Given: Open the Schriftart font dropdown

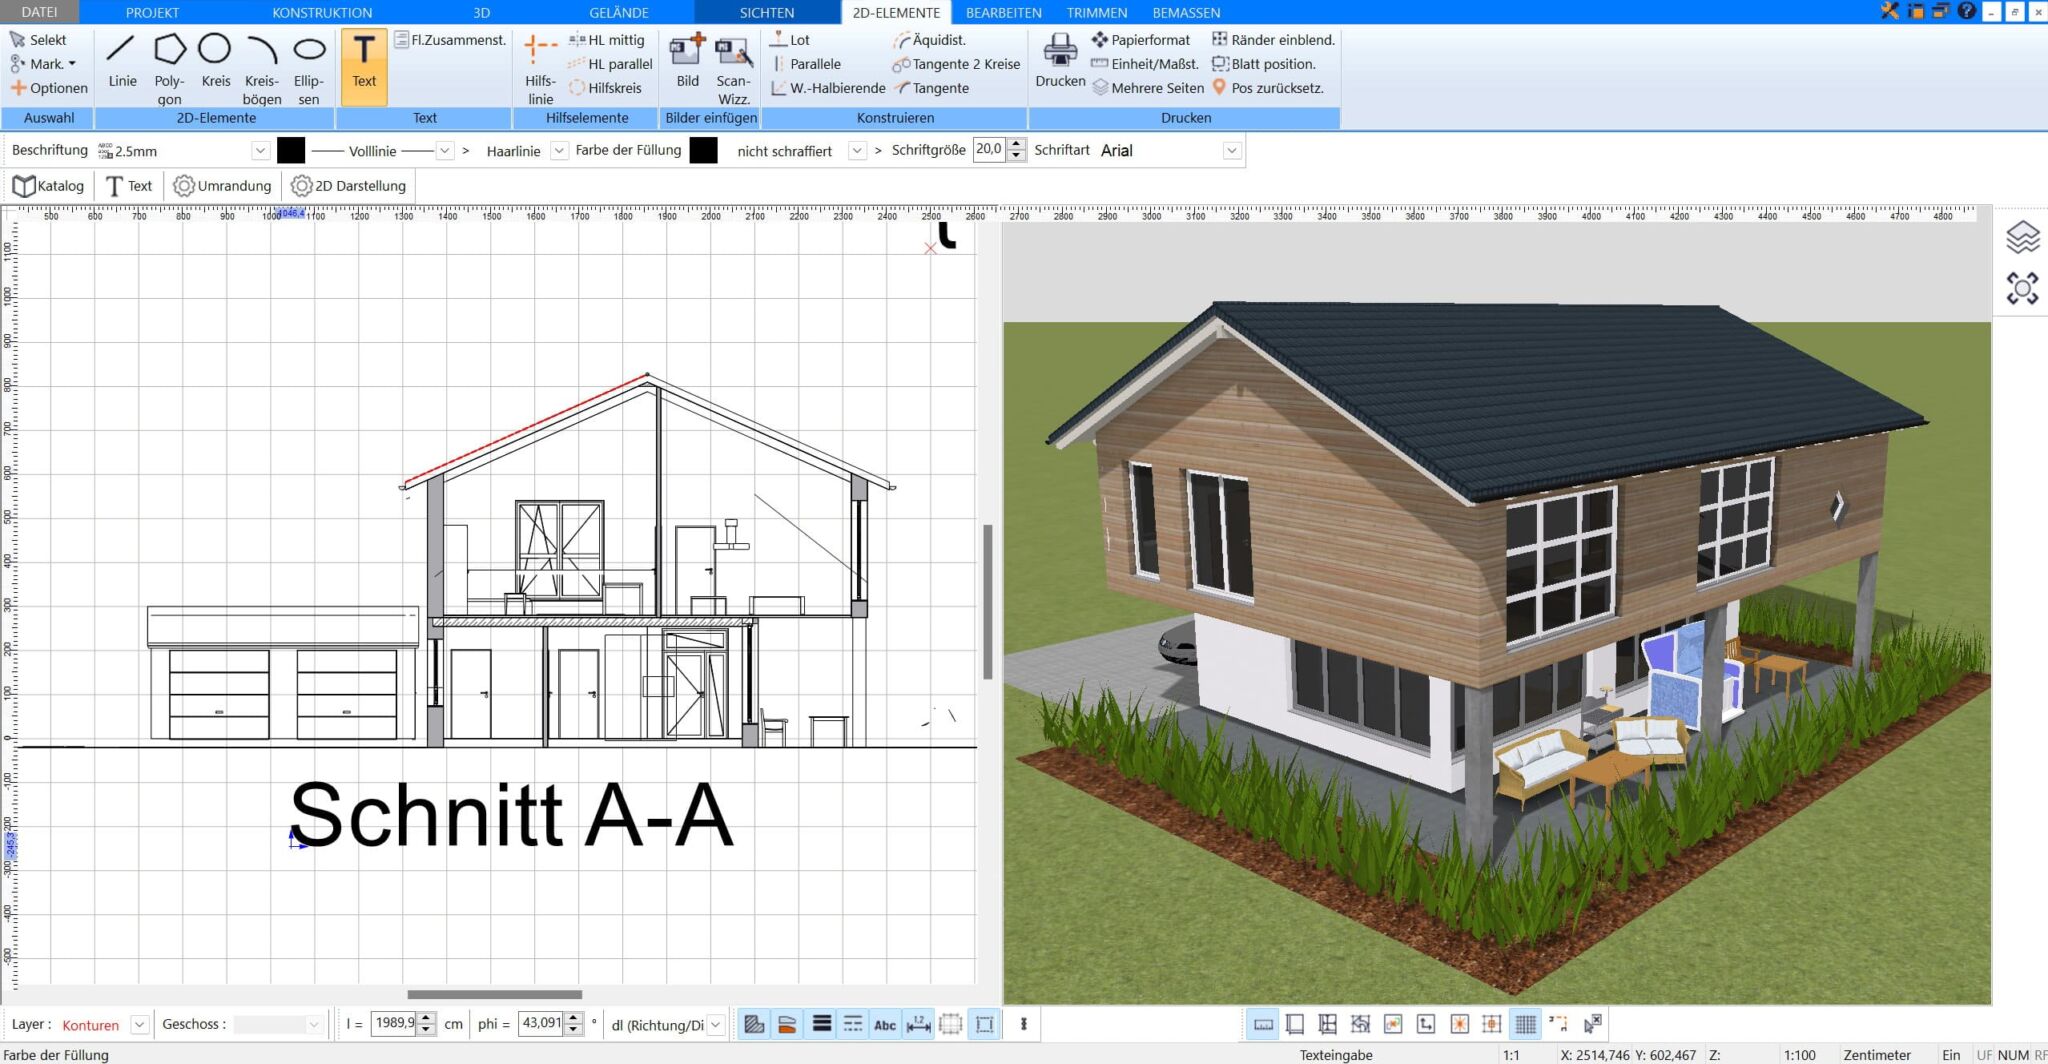Looking at the screenshot, I should [x=1233, y=150].
